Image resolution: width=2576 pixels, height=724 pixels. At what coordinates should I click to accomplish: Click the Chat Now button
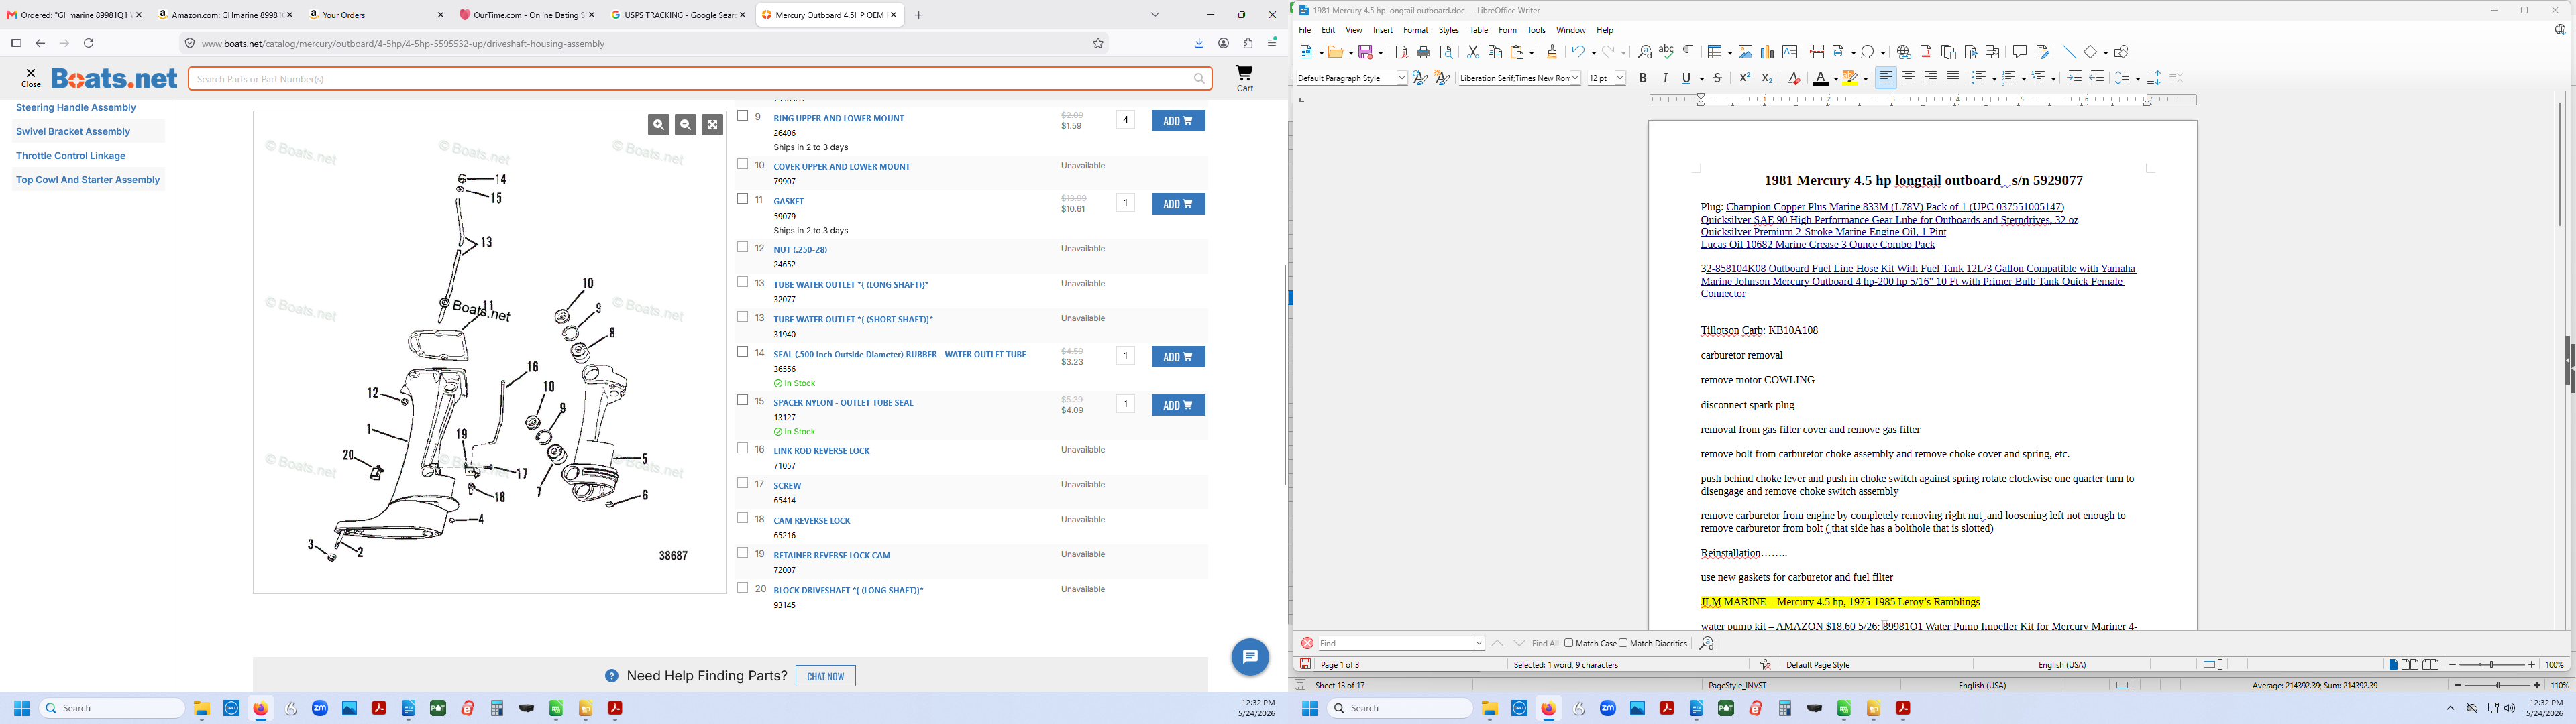coord(825,676)
